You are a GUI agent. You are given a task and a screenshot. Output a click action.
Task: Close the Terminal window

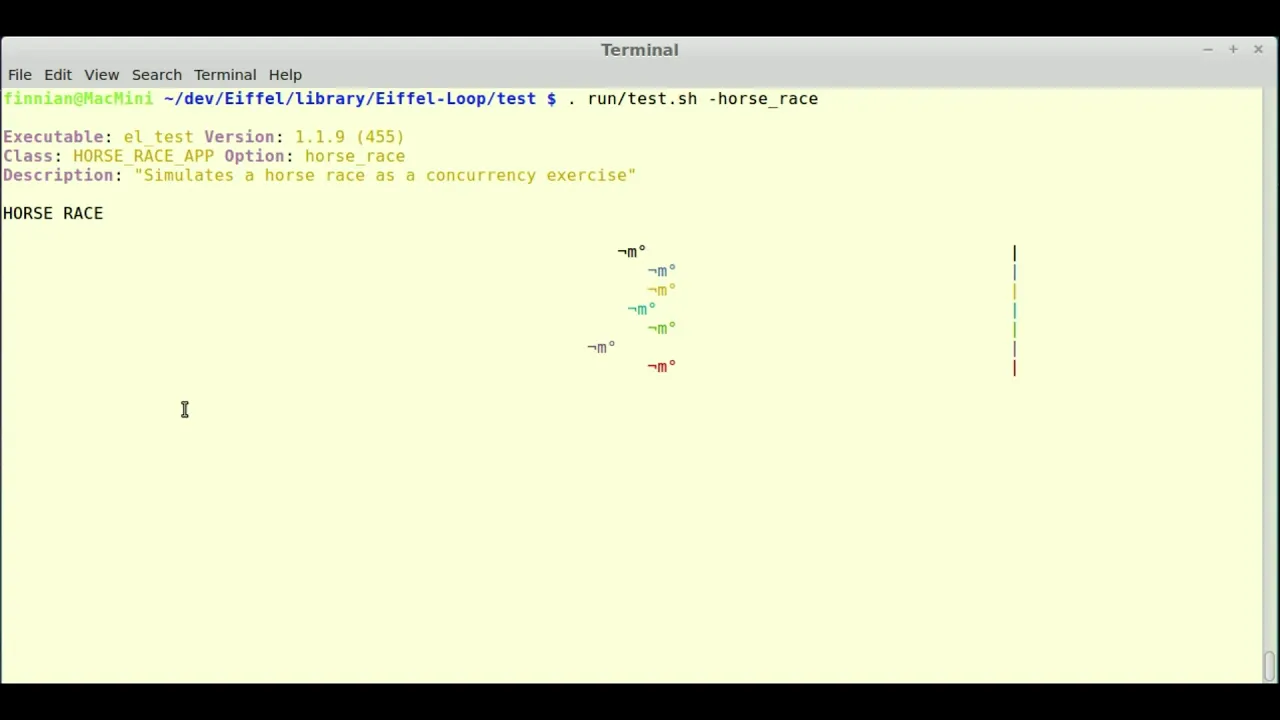(x=1258, y=49)
